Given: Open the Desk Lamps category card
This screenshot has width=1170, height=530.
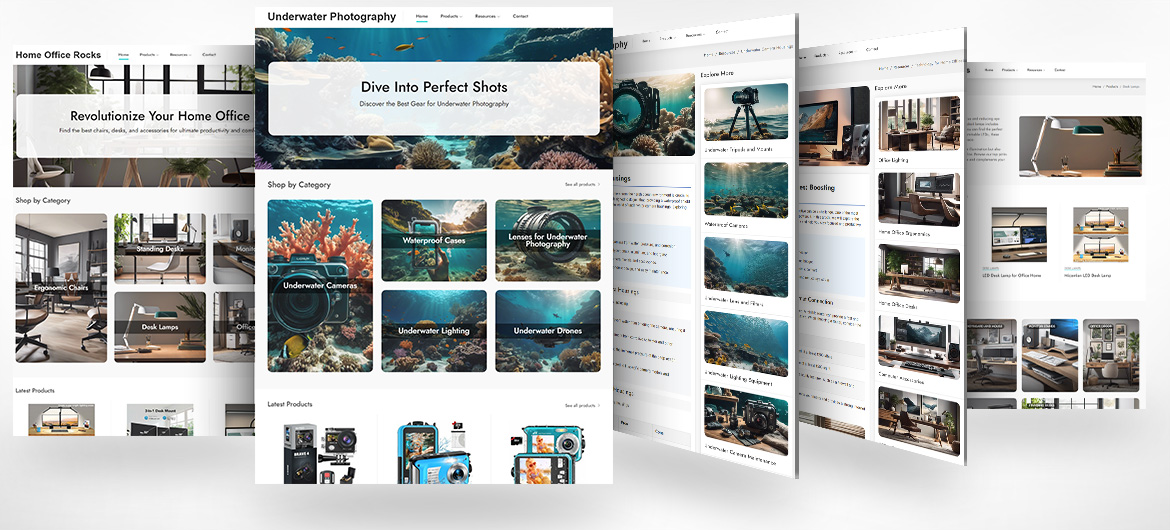Looking at the screenshot, I should coord(160,327).
